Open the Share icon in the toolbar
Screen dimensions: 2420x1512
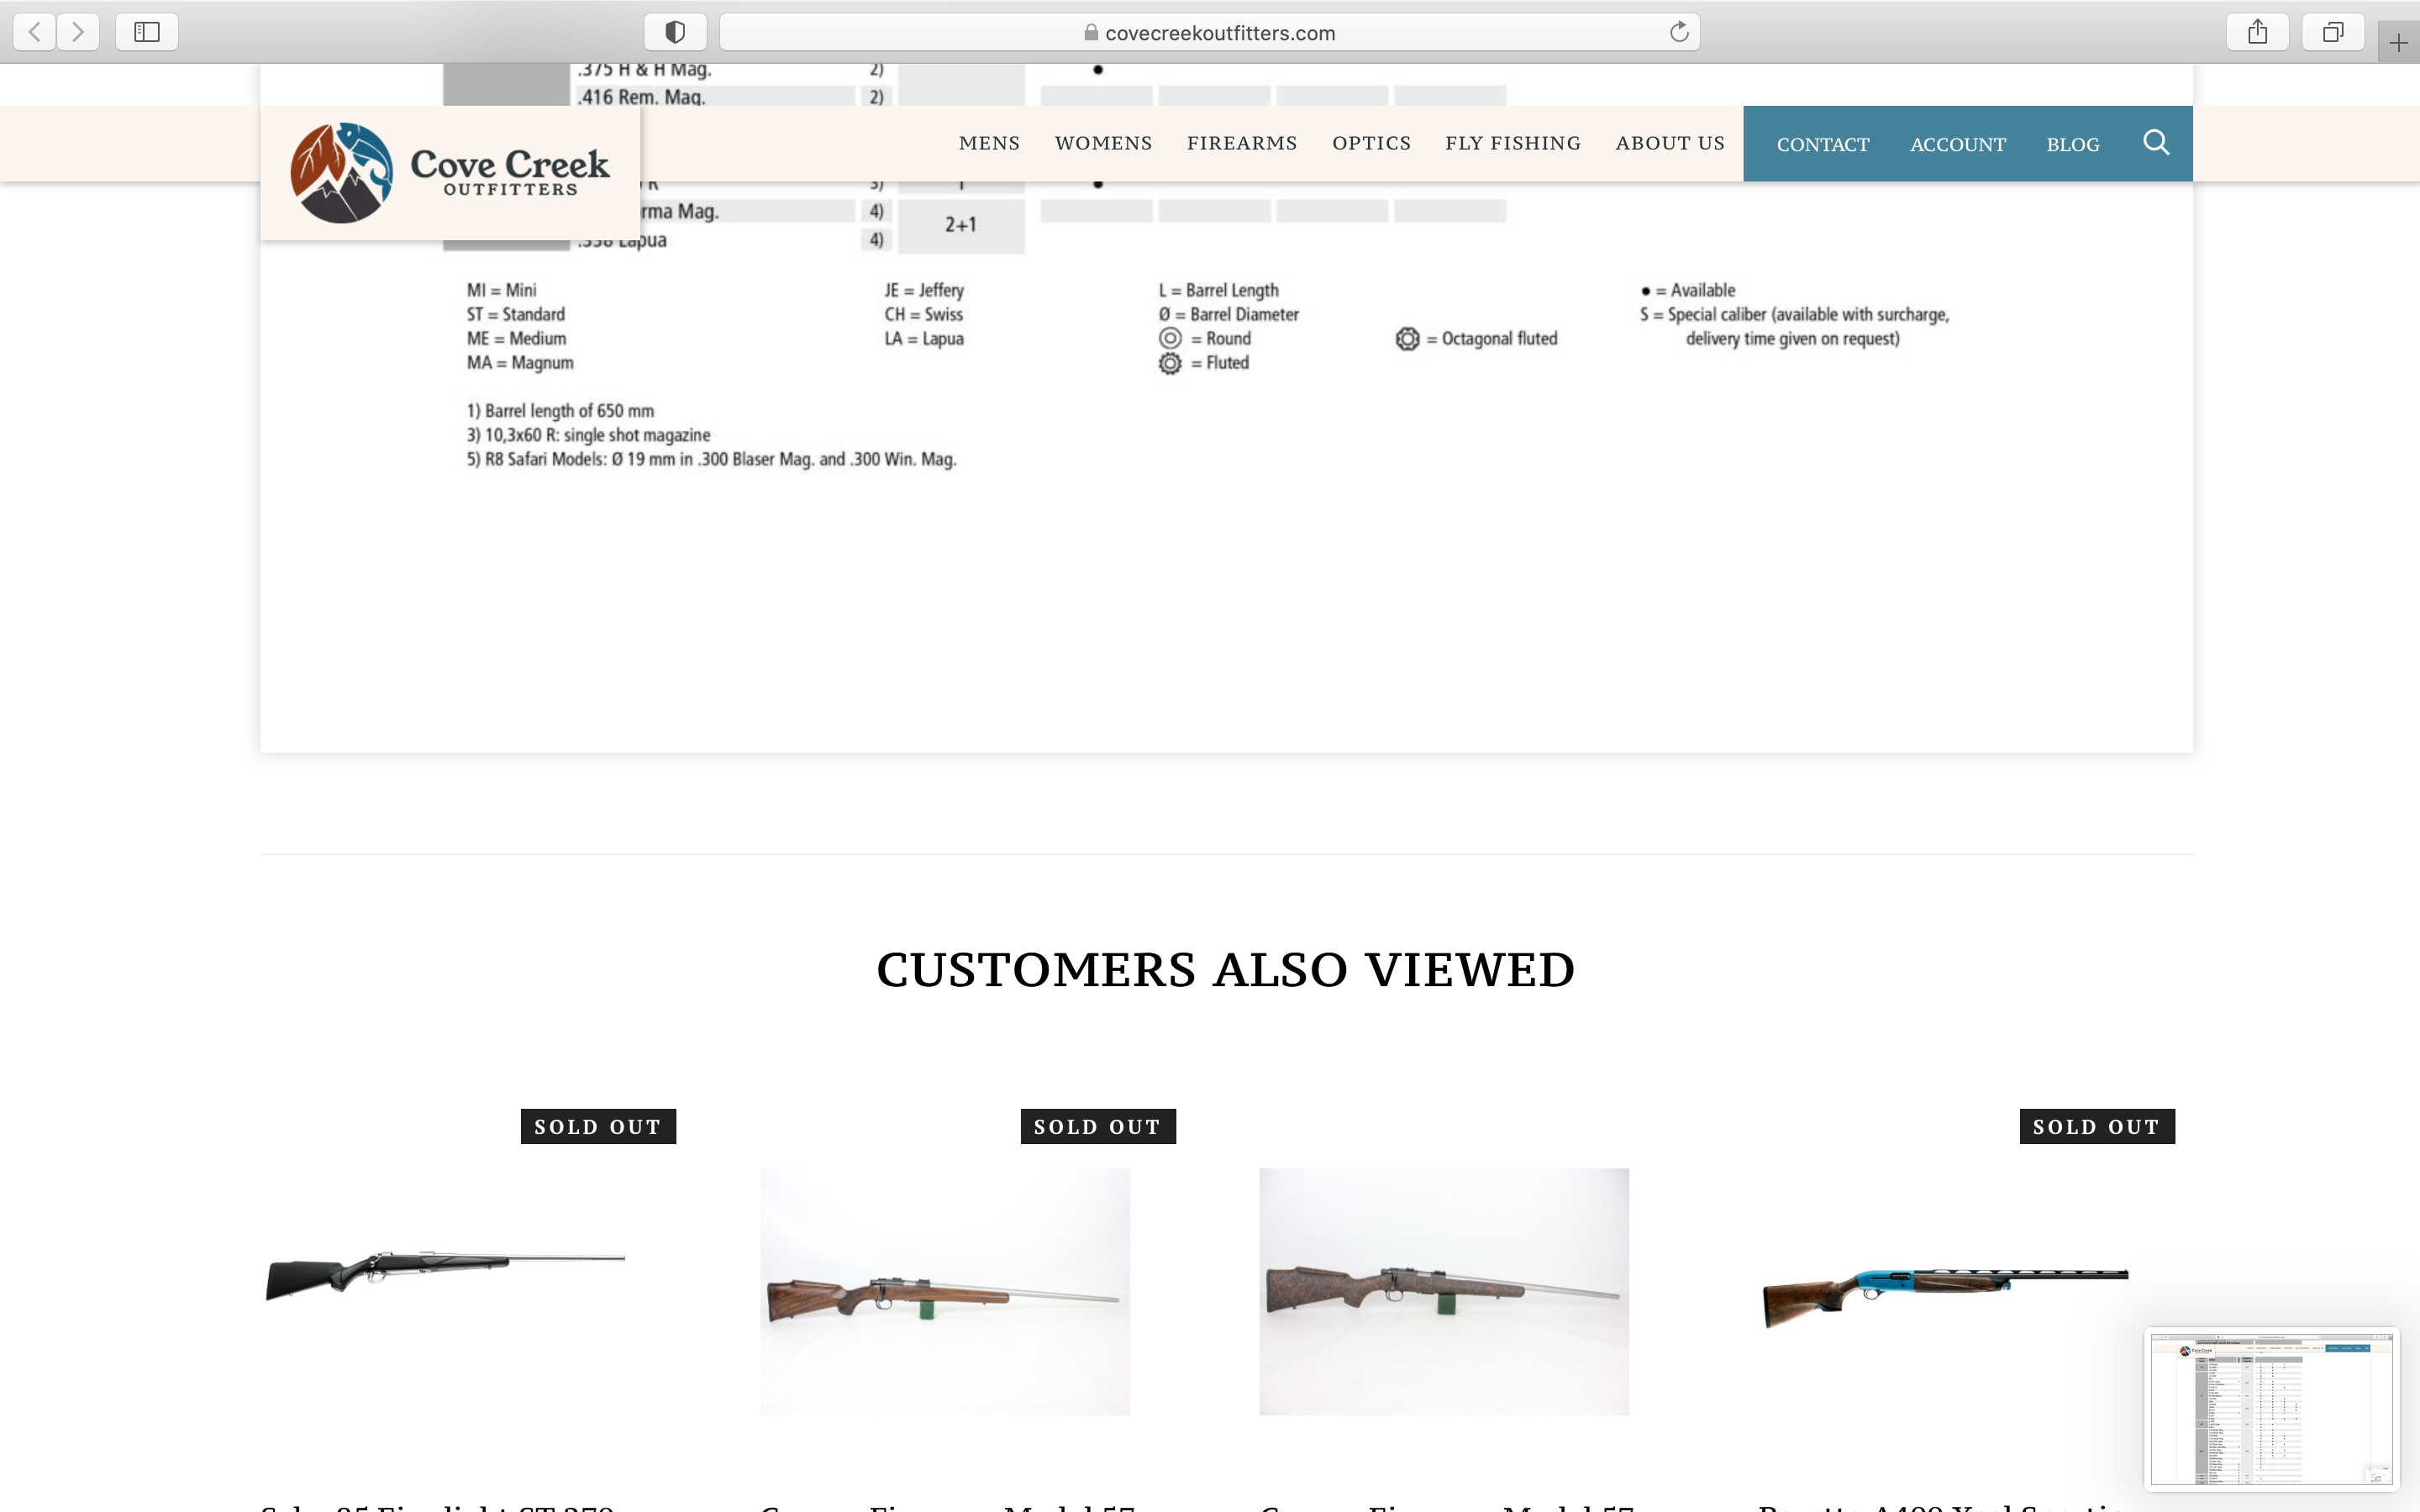[x=2257, y=32]
